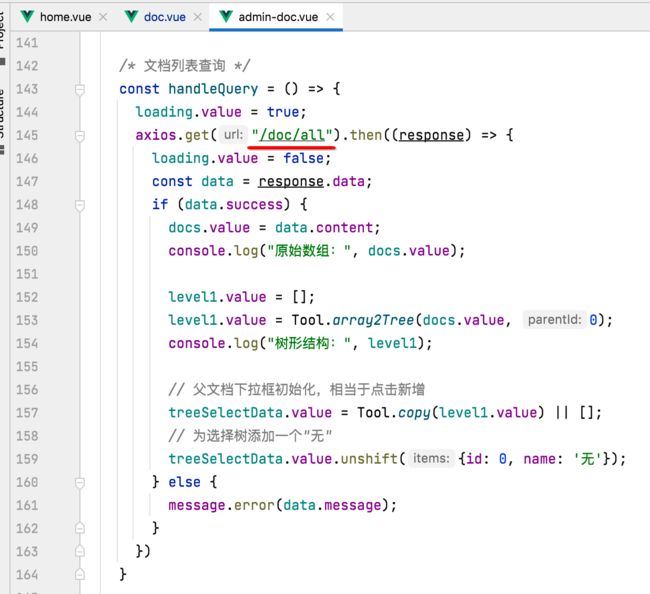
Task: Click the copy method on line 157
Action: (414, 413)
